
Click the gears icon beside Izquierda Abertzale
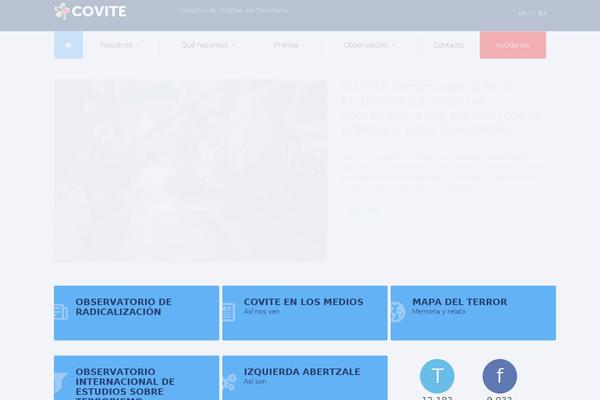pos(229,382)
